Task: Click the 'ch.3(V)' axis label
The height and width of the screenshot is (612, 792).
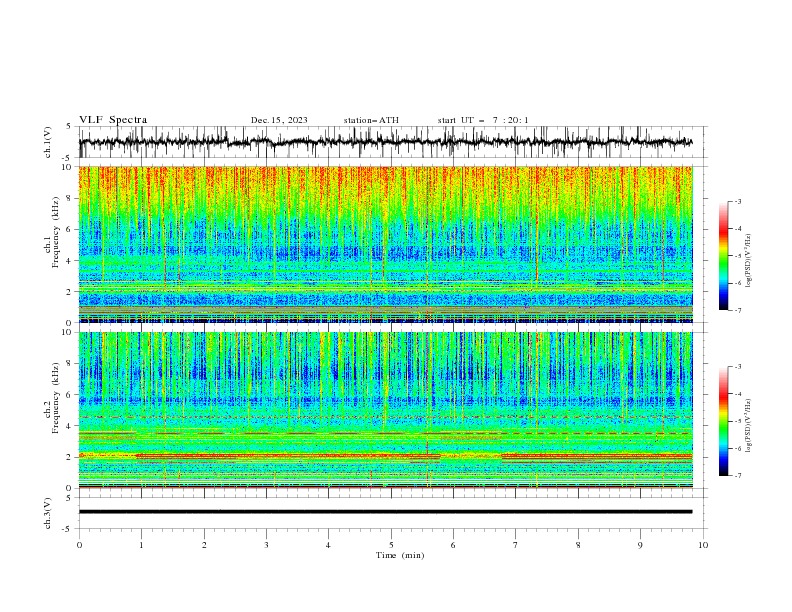Action: 48,513
